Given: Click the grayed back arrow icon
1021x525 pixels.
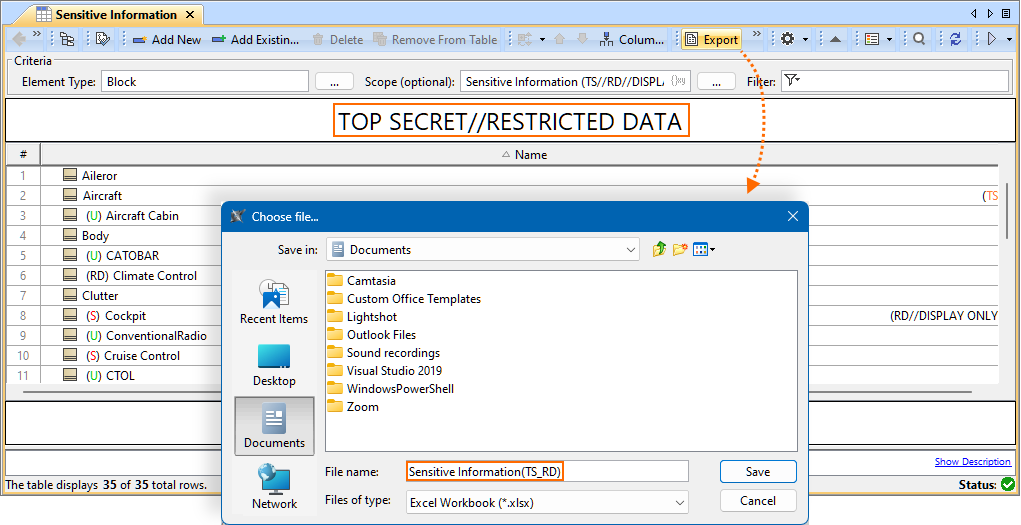Looking at the screenshot, I should click(19, 40).
